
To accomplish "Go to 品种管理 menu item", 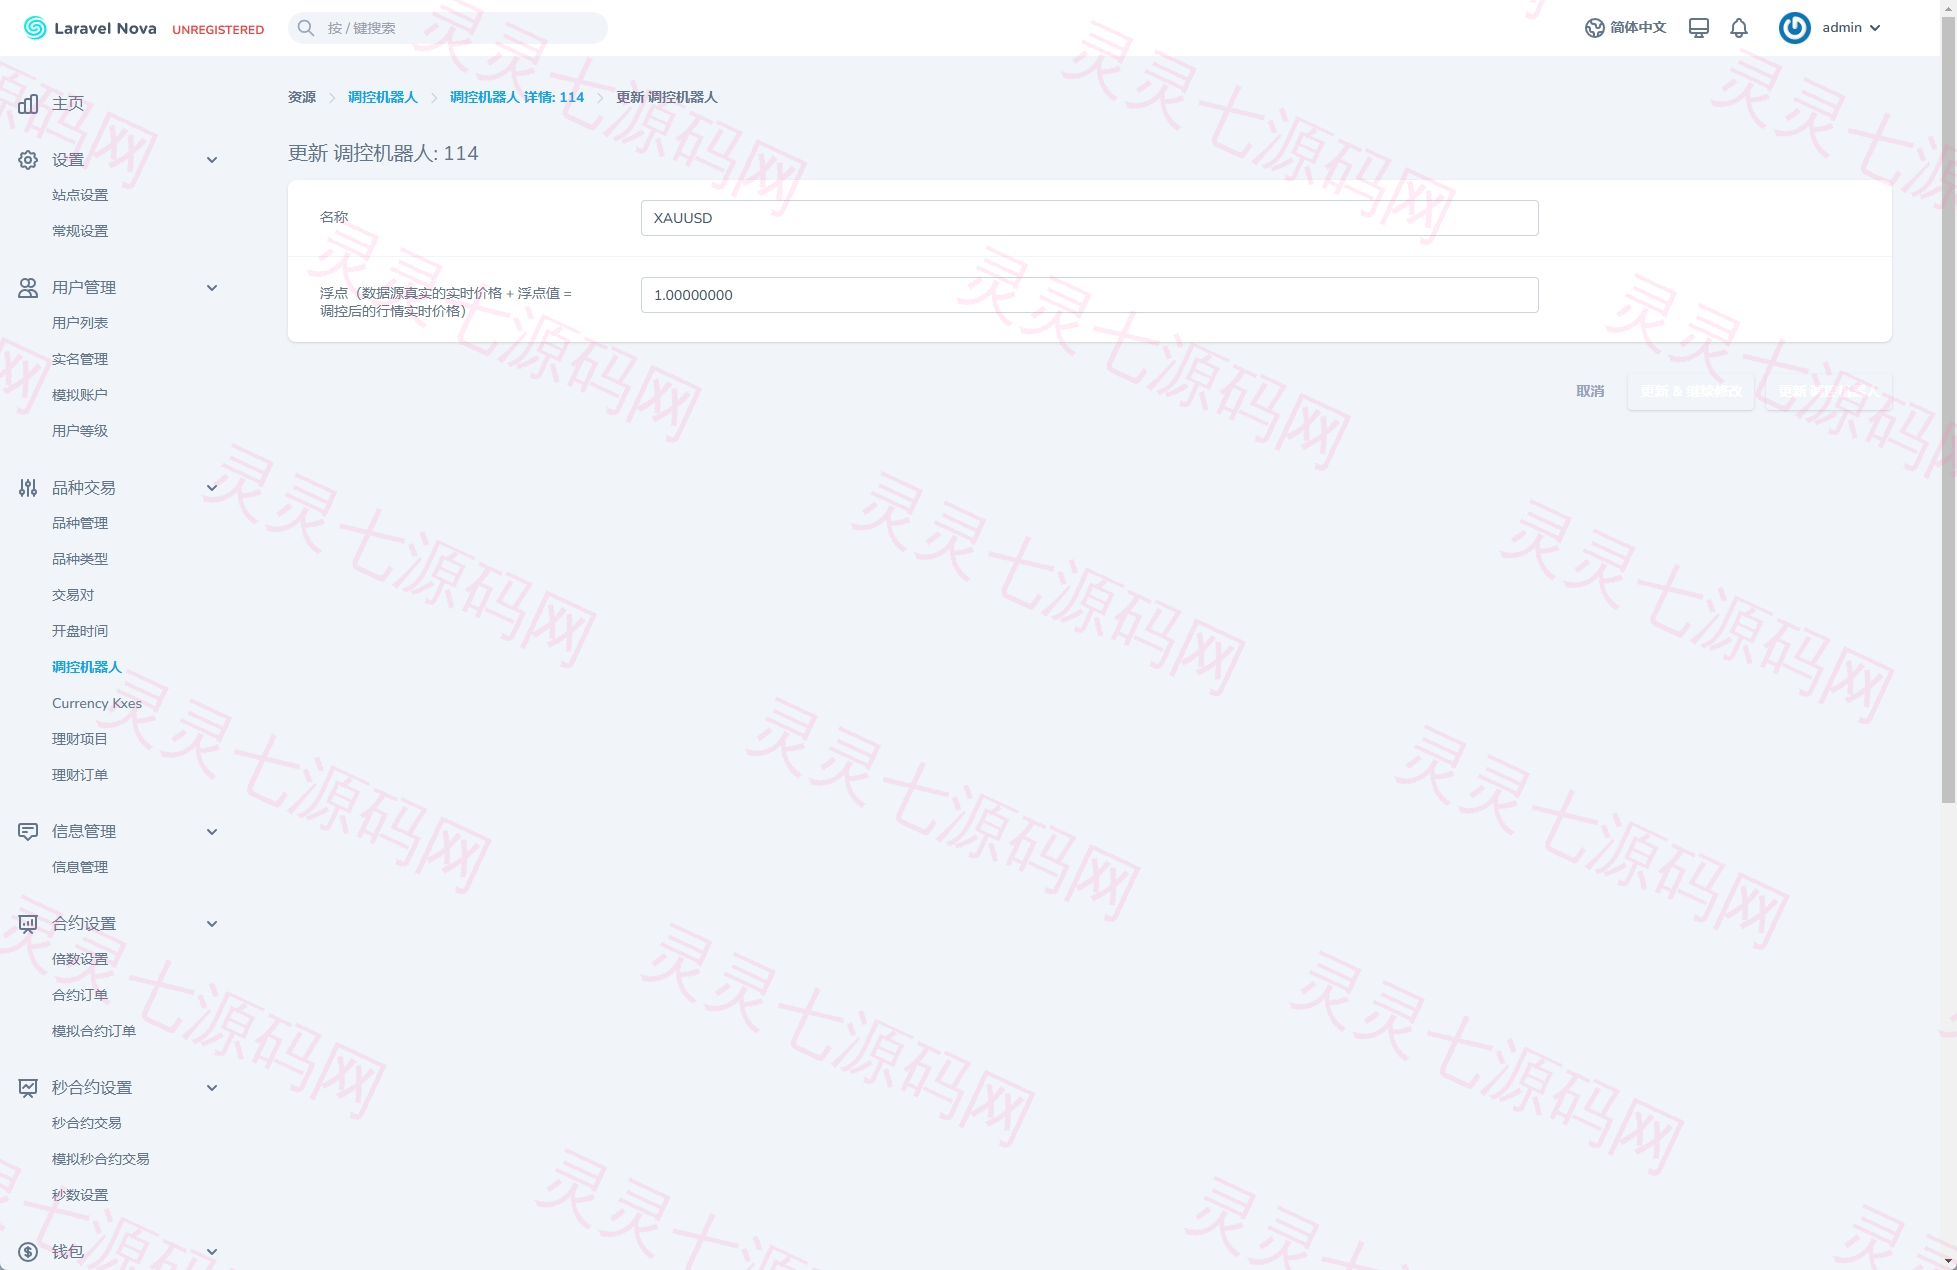I will (x=80, y=523).
